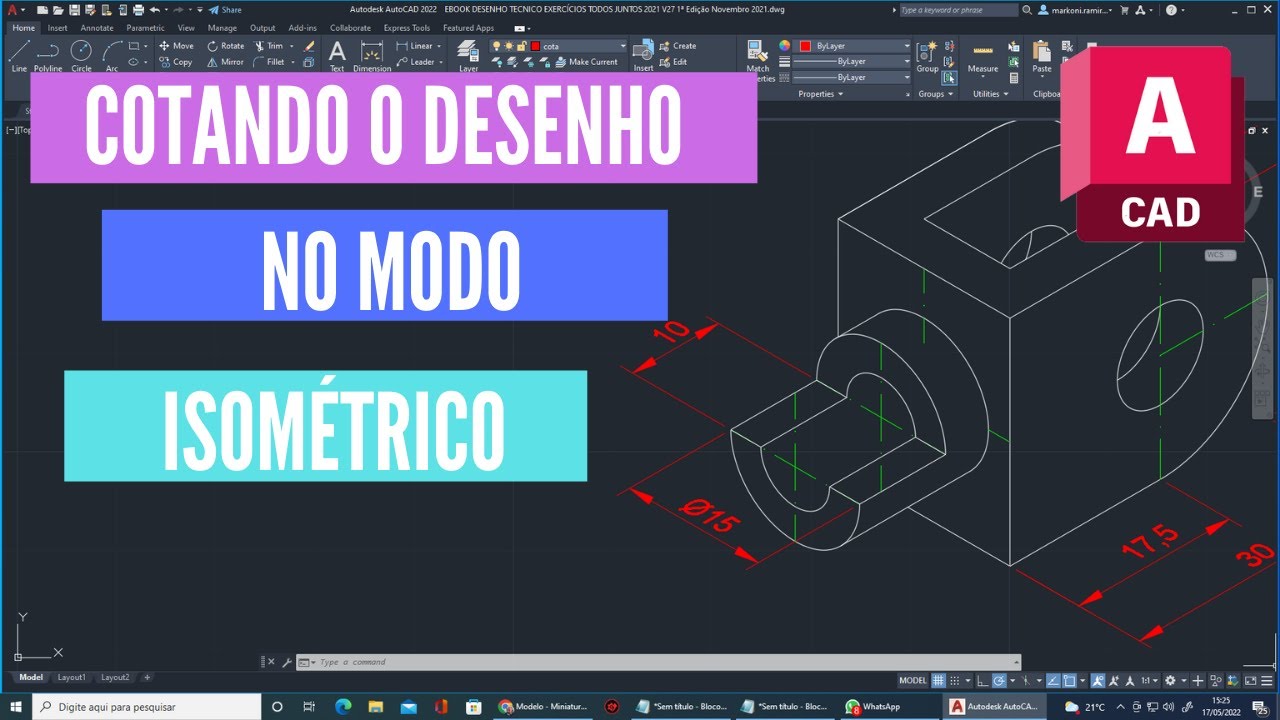Toggle annotation visibility in status bar
The width and height of the screenshot is (1280, 720).
pyautogui.click(x=1097, y=680)
